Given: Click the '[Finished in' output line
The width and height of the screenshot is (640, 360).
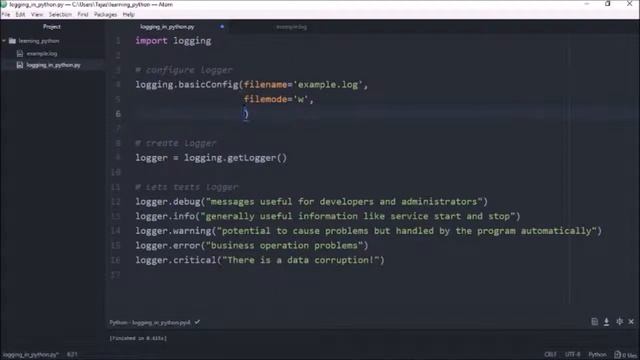Looking at the screenshot, I should [138, 338].
